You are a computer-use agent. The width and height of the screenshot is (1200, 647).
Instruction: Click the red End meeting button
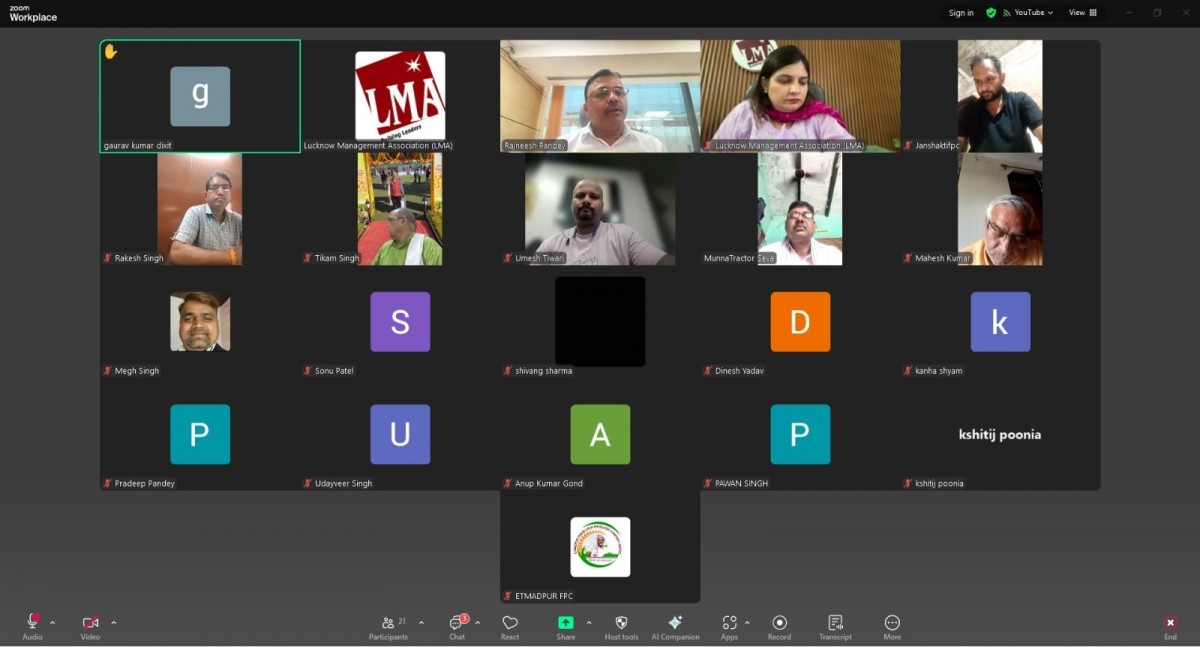point(1170,624)
